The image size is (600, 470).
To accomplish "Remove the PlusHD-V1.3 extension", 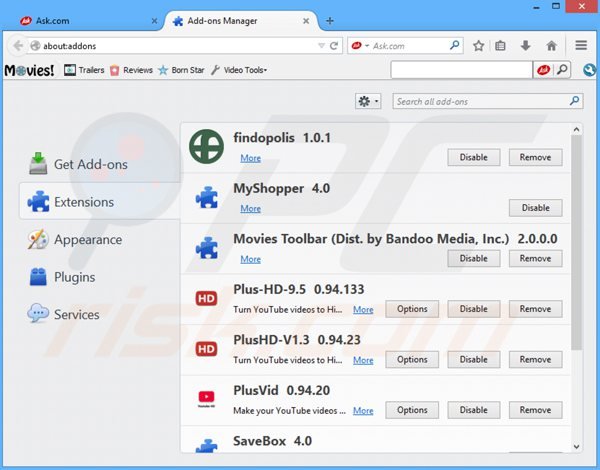I will click(535, 359).
